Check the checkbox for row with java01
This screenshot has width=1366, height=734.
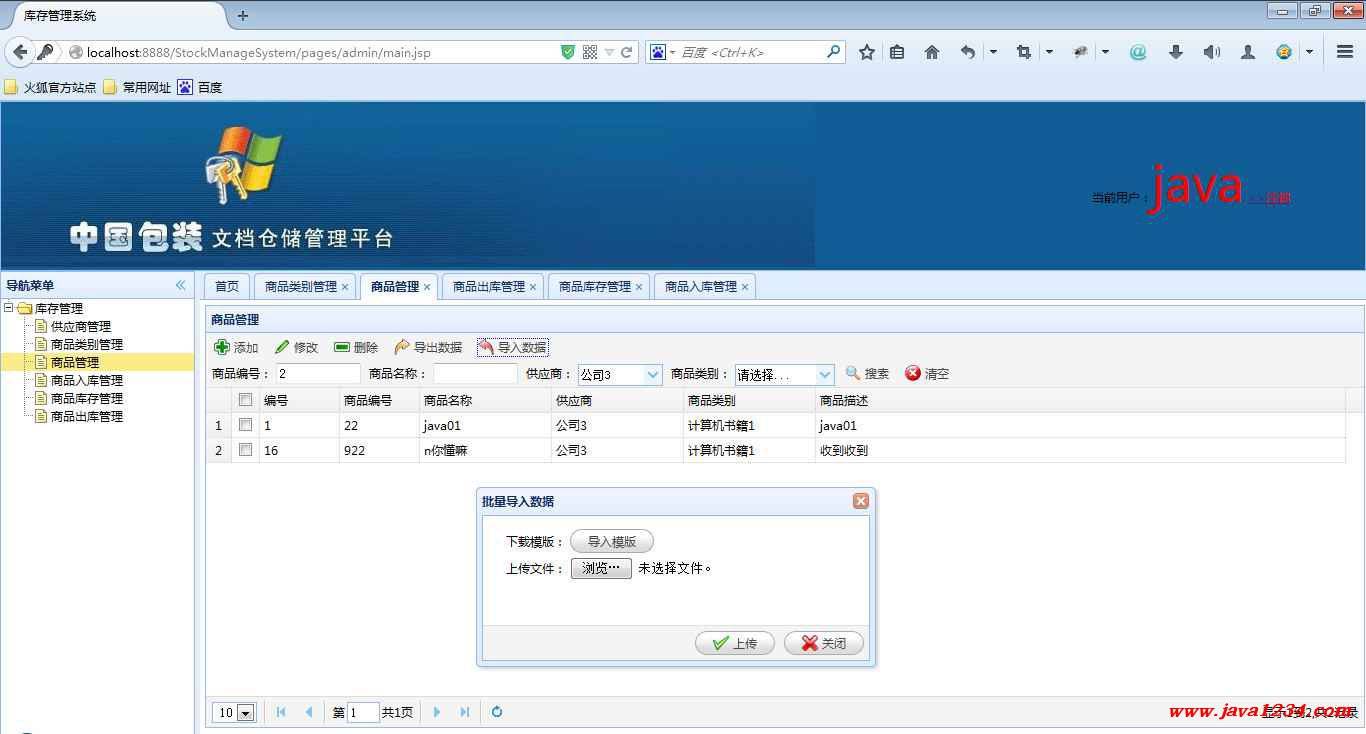tap(245, 425)
